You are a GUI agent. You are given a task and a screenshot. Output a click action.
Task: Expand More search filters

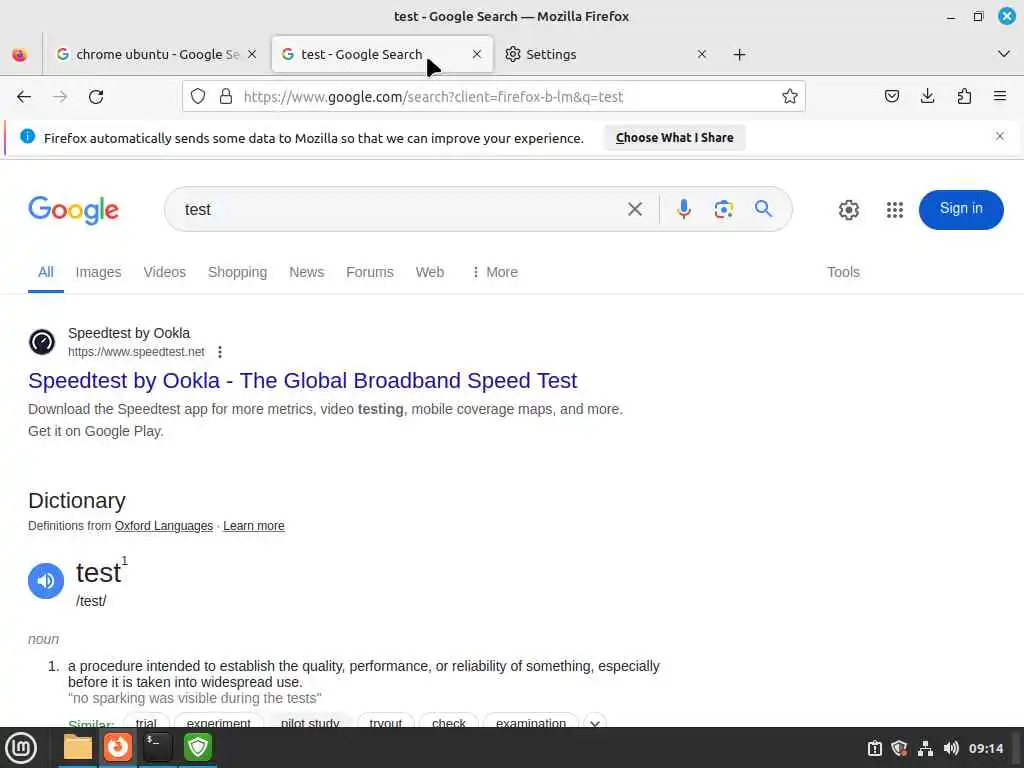point(494,272)
